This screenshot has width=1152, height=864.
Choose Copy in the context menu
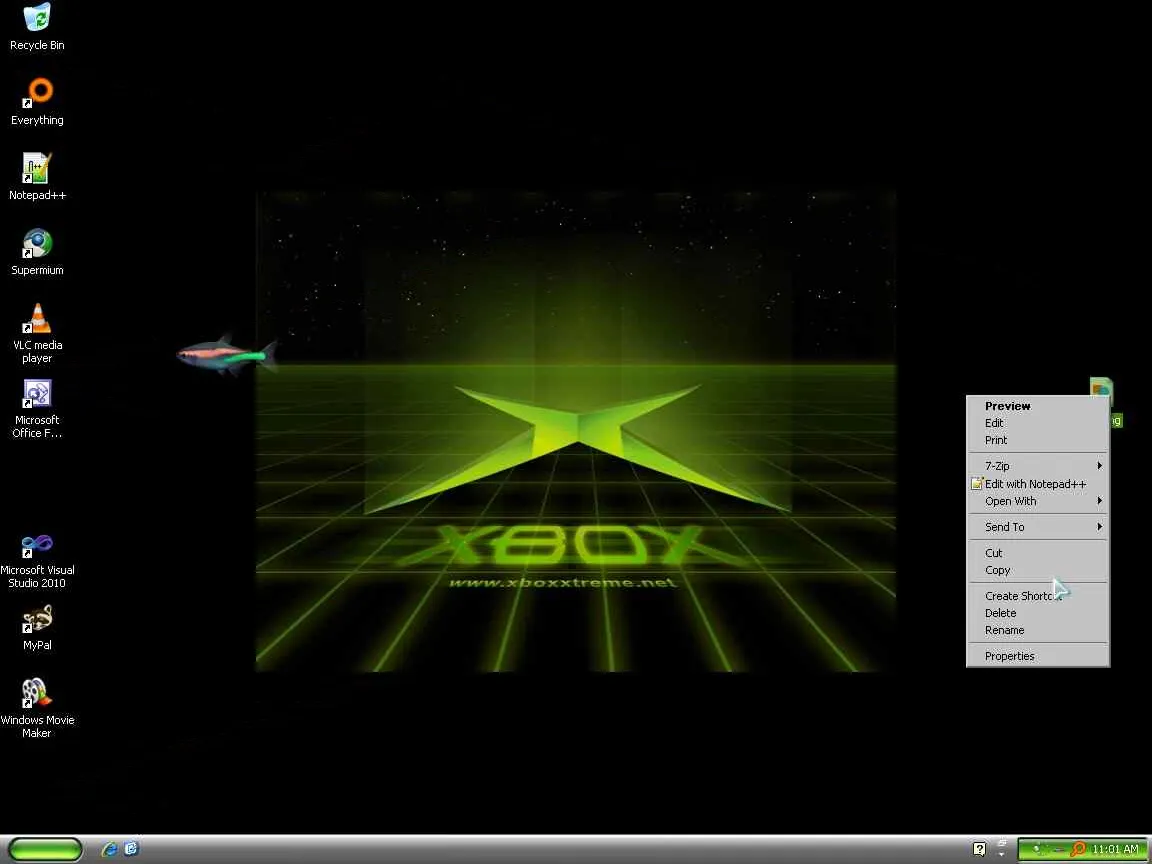click(x=1037, y=570)
